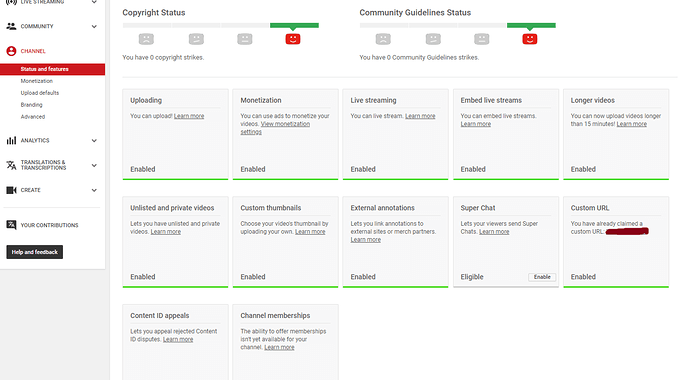Click the Translations & Transcriptions icon
Screen dimensions: 690x380
point(11,165)
